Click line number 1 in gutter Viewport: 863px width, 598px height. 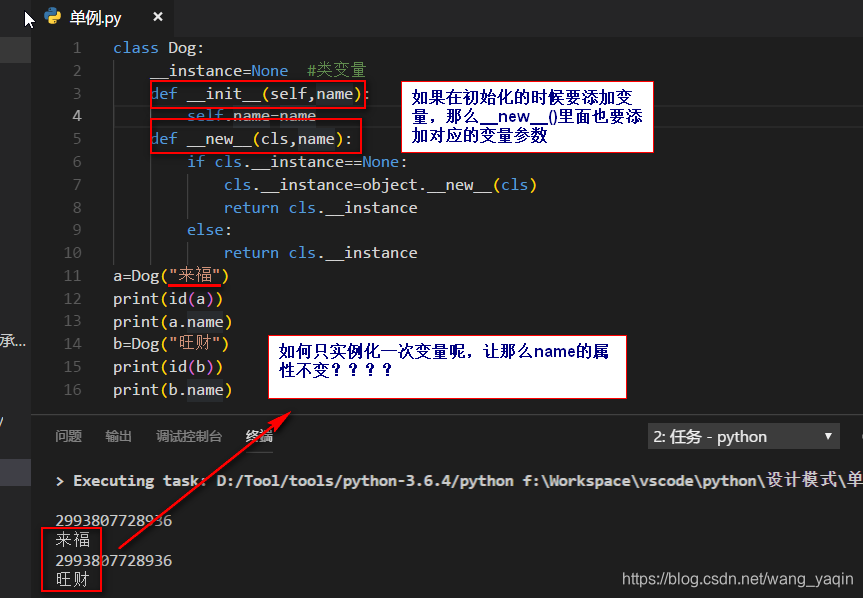pos(77,48)
